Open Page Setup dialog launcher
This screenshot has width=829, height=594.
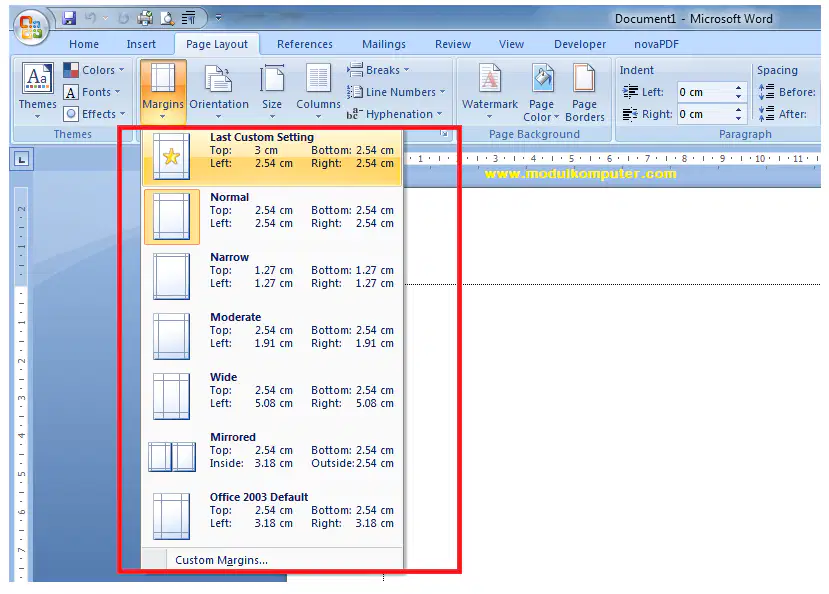(445, 134)
